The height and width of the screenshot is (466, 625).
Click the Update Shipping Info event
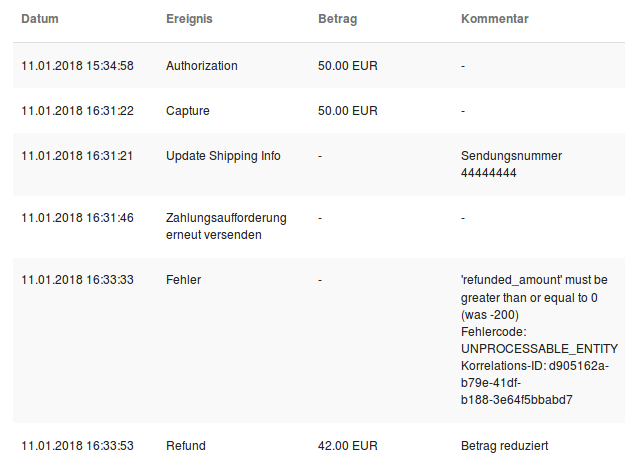[x=223, y=155]
